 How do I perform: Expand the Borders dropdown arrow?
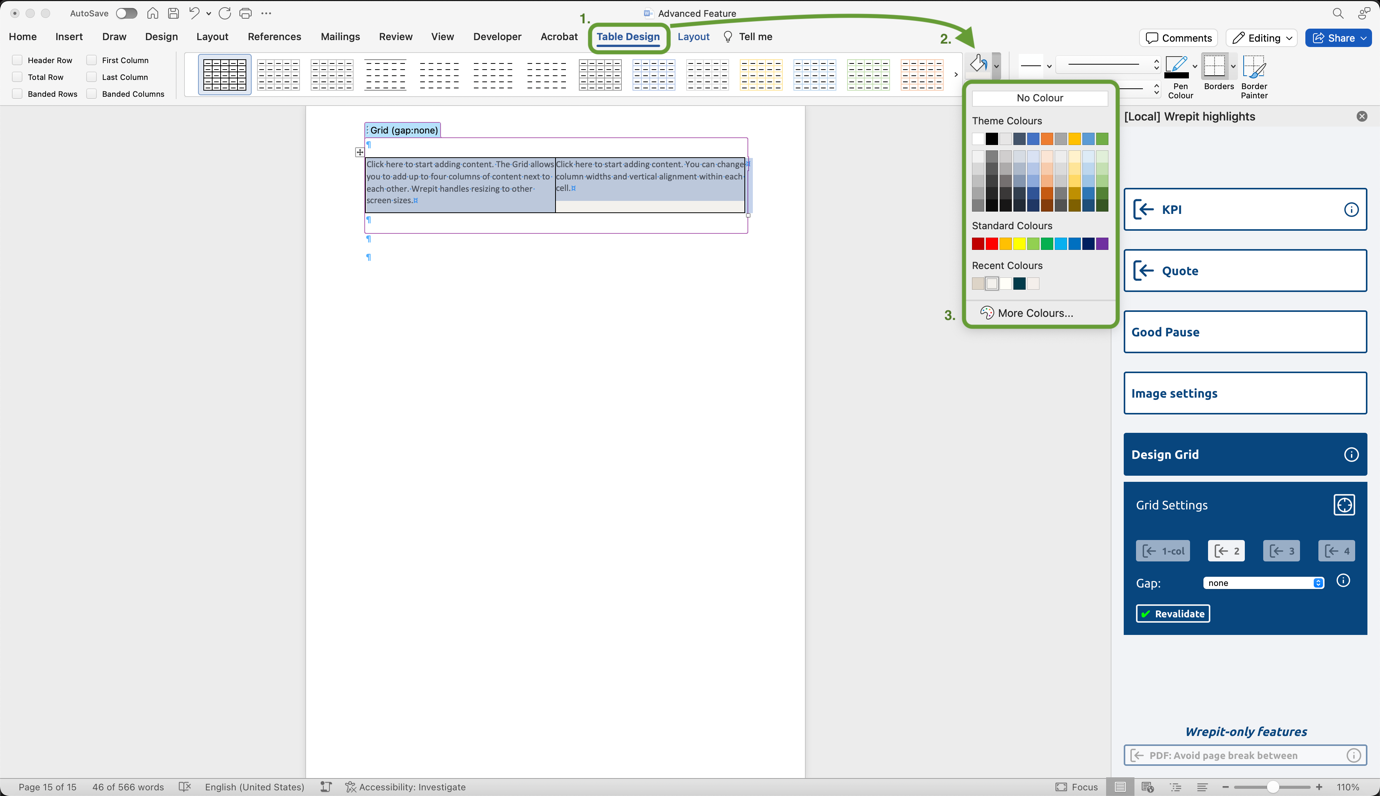click(1233, 67)
